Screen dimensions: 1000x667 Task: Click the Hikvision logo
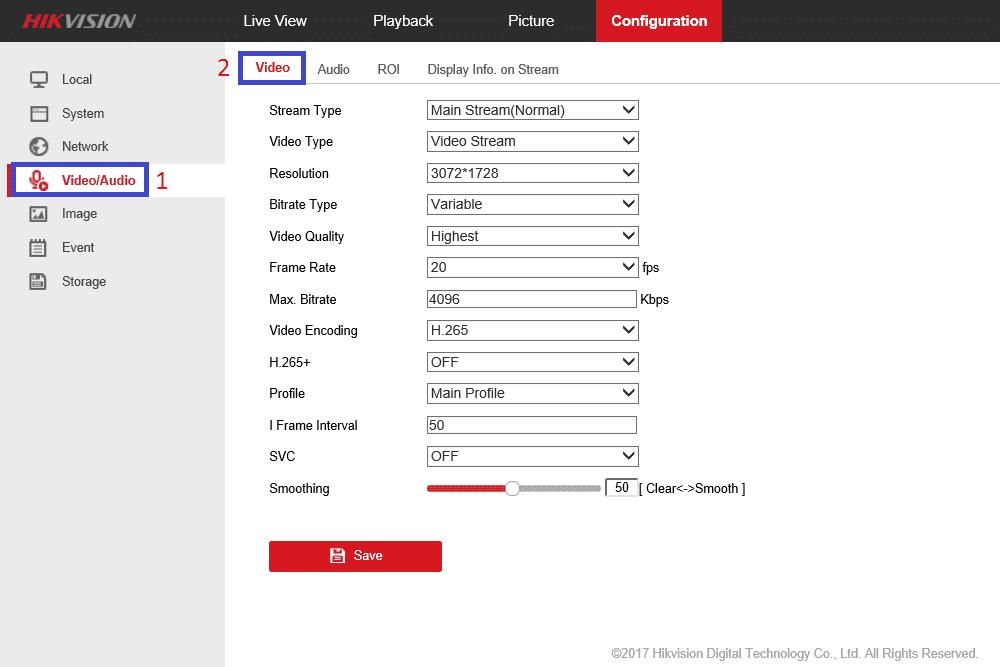(79, 21)
